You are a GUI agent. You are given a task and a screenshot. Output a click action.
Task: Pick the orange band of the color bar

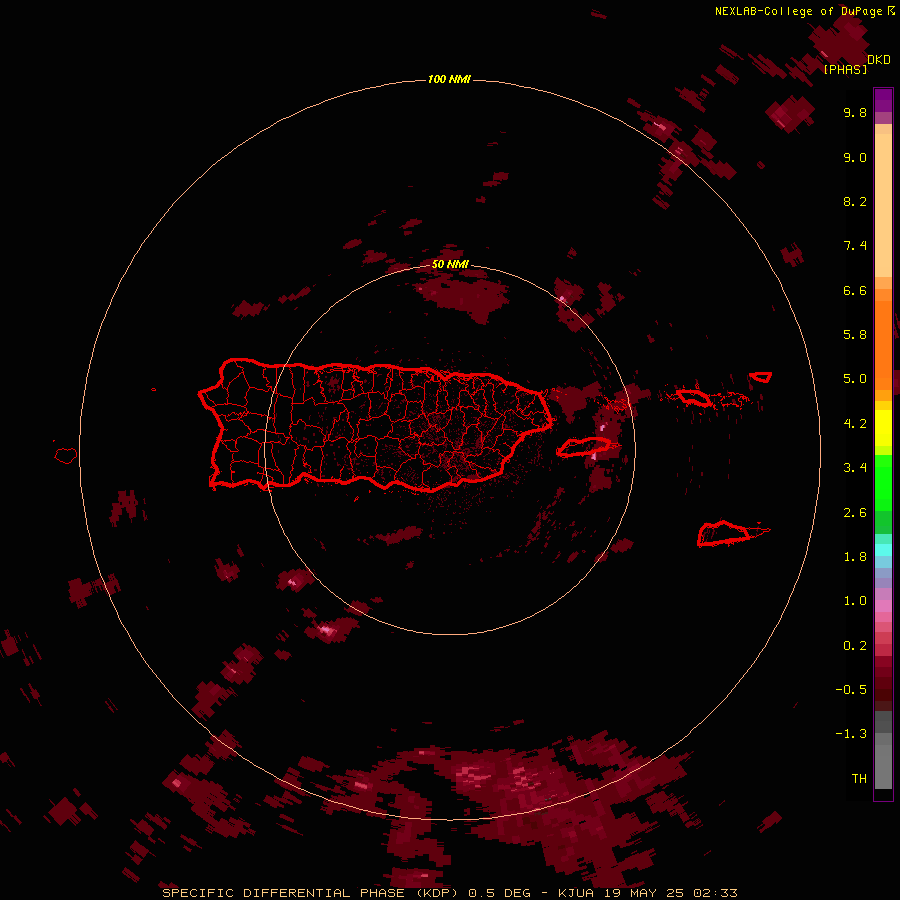click(883, 344)
